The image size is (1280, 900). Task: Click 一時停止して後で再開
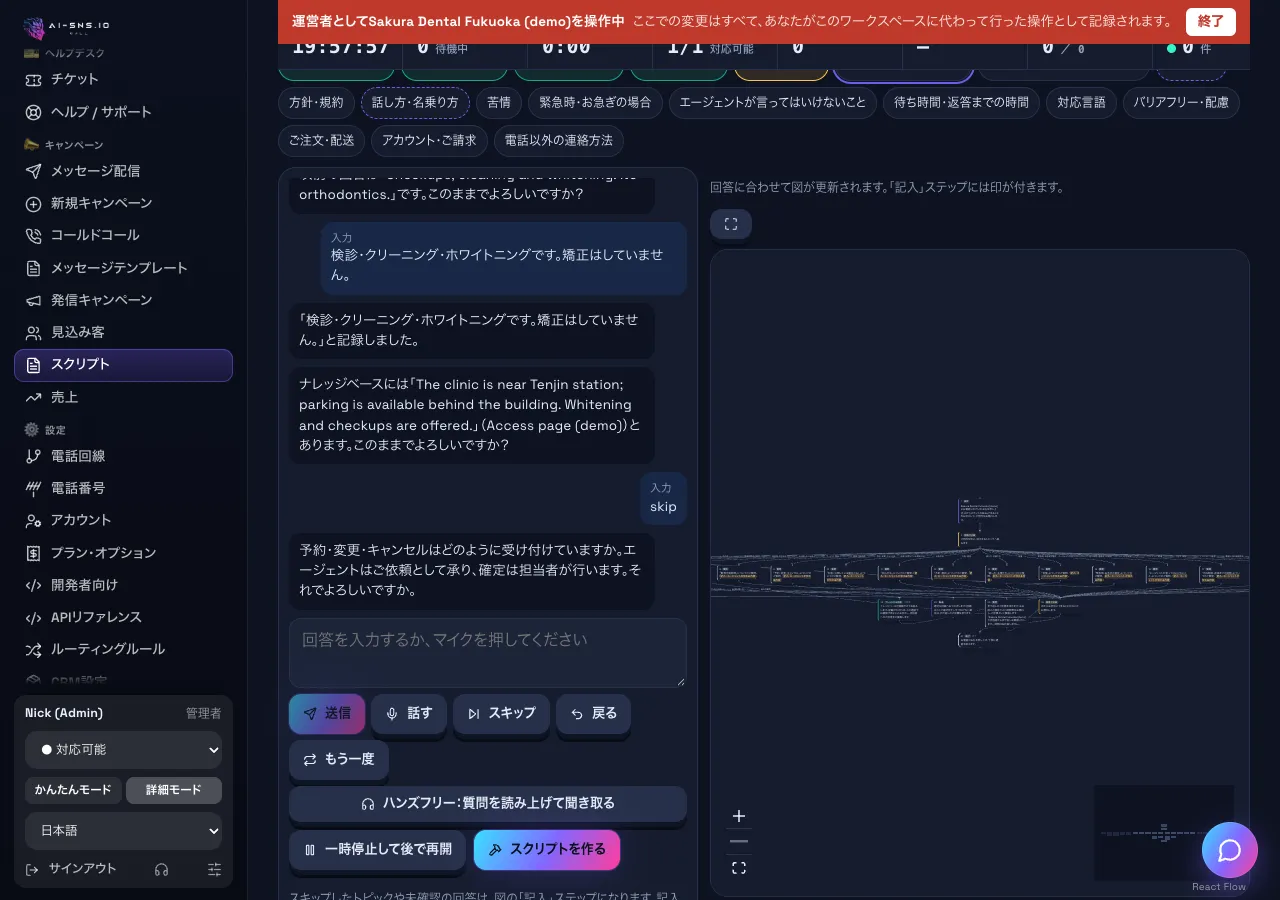coord(378,850)
